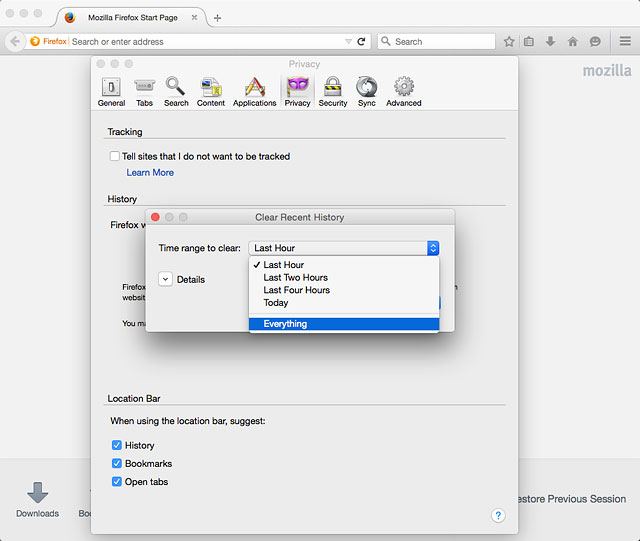Open the hamburger menu

(625, 41)
